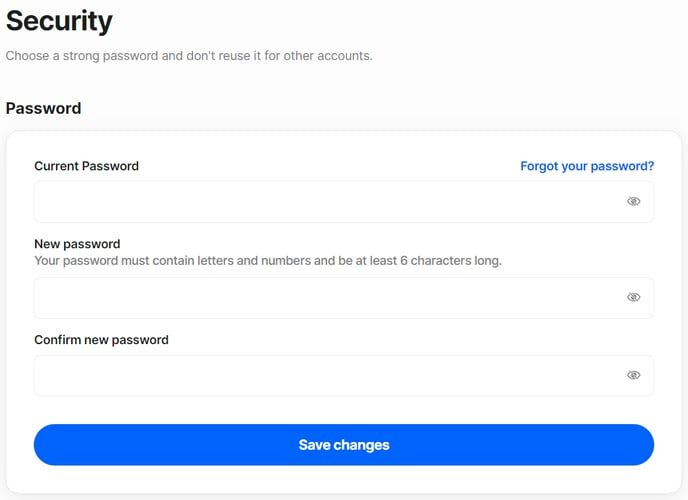The width and height of the screenshot is (688, 500).
Task: Toggle visibility of New password field
Action: pyautogui.click(x=633, y=297)
